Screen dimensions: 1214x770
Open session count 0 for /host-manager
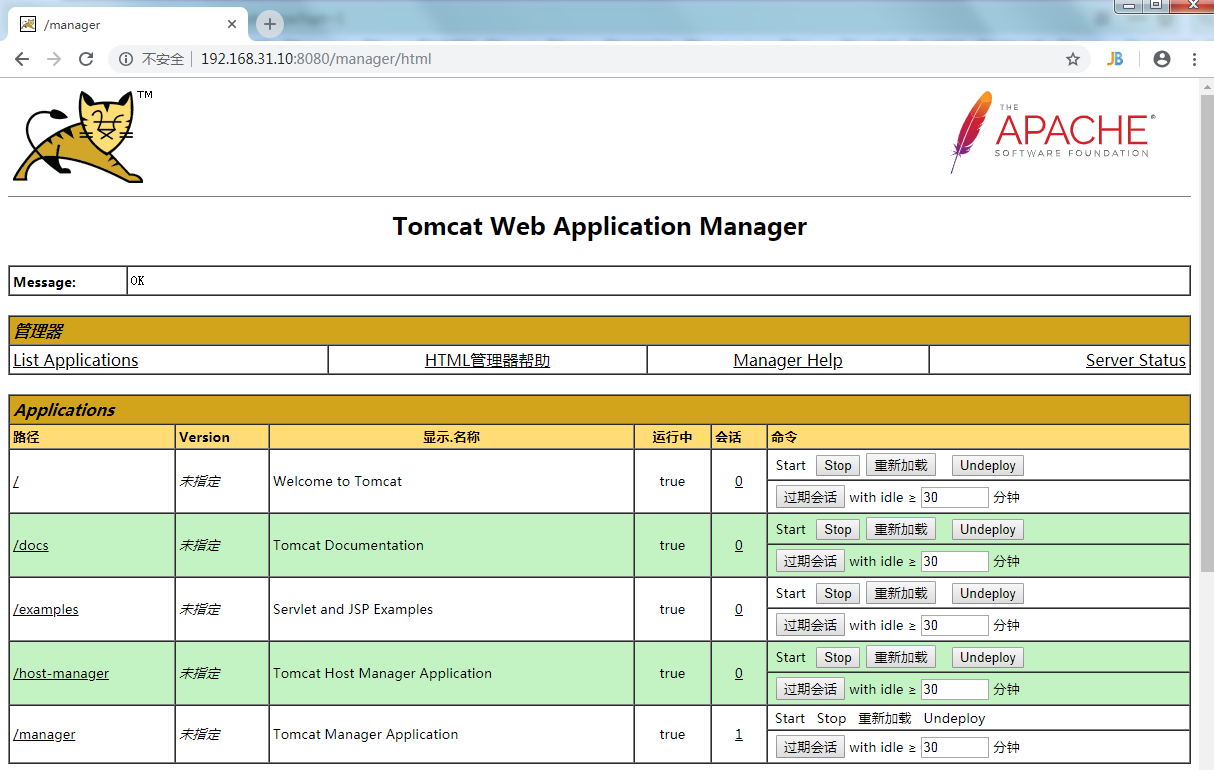pyautogui.click(x=739, y=673)
